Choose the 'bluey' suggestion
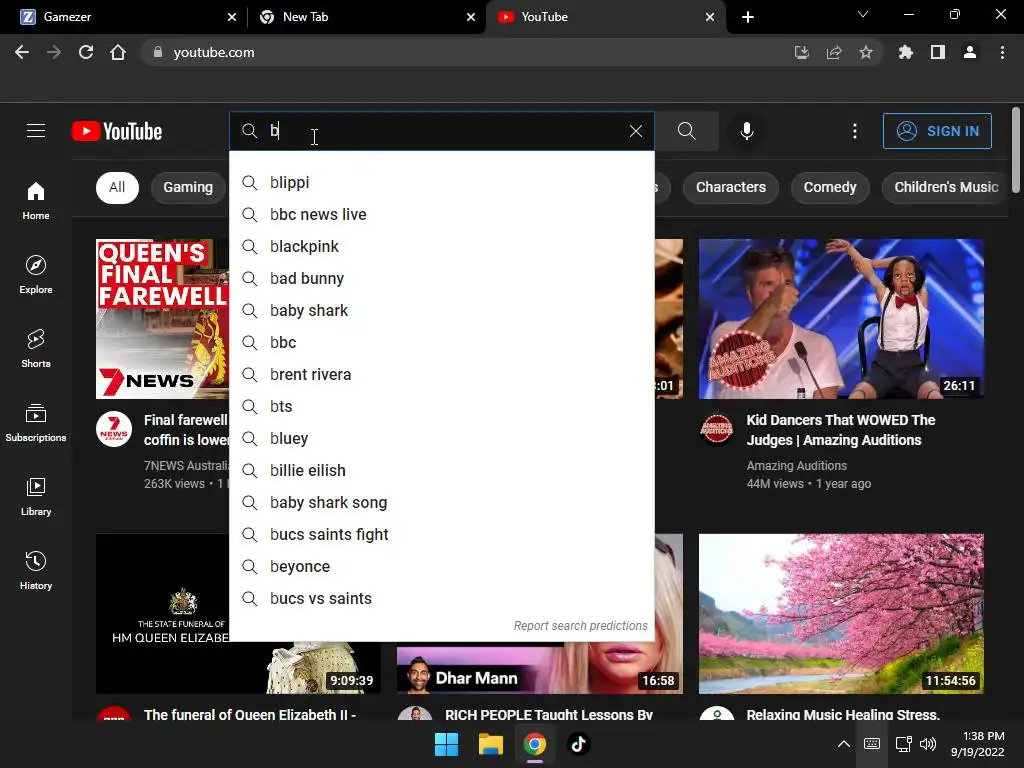This screenshot has height=768, width=1024. pyautogui.click(x=441, y=438)
